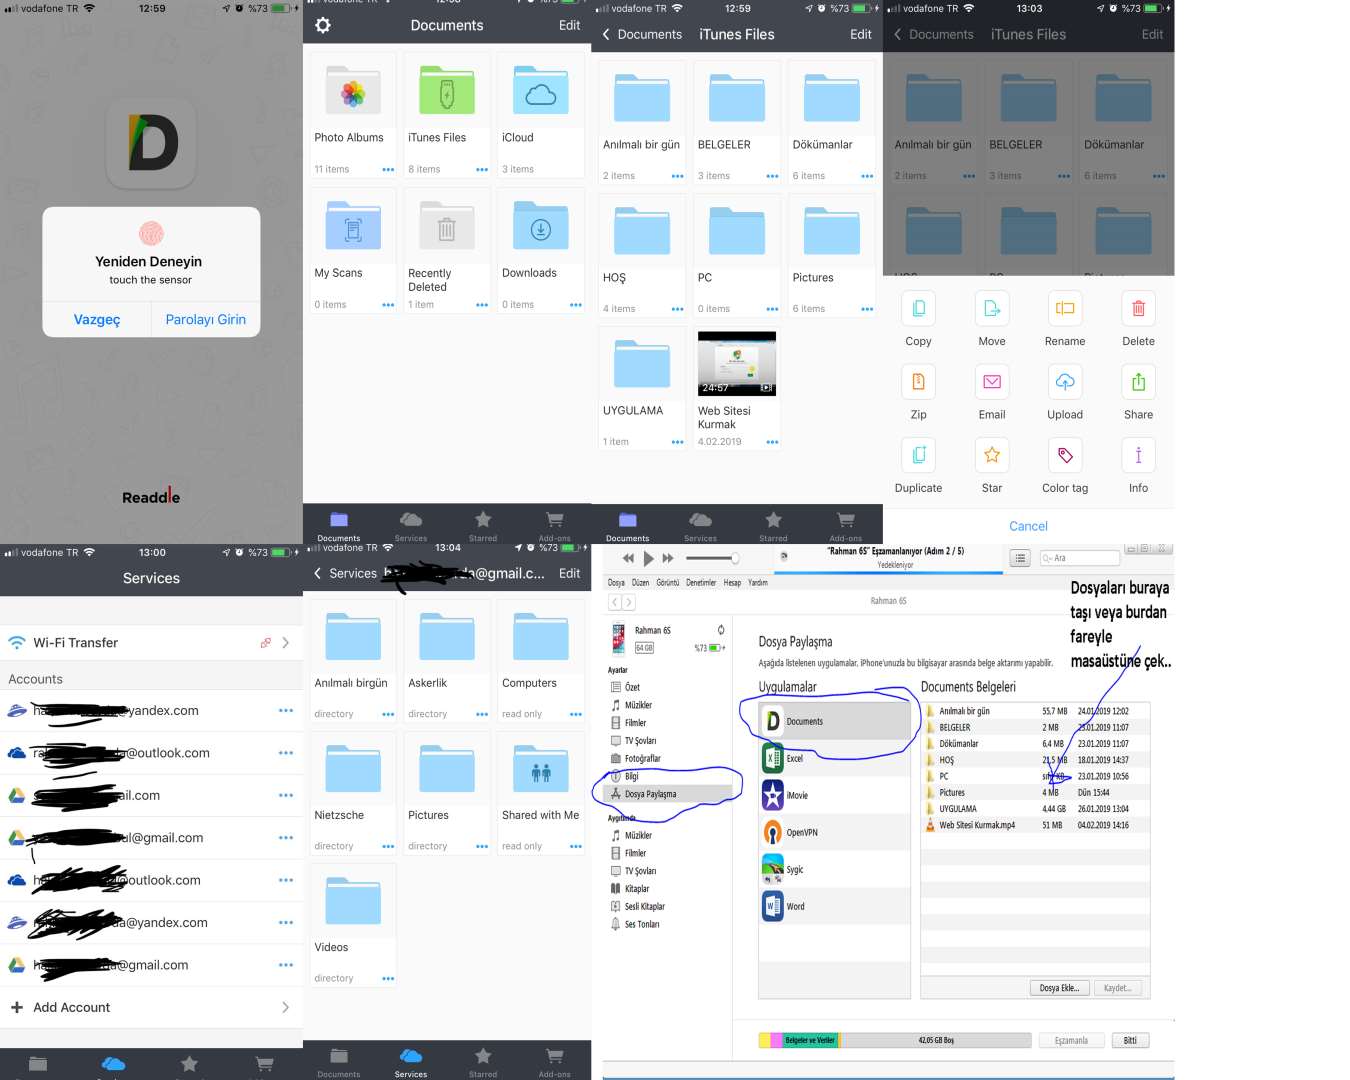Select Word app in iTunes file sharing
This screenshot has height=1080, width=1350.
(836, 906)
